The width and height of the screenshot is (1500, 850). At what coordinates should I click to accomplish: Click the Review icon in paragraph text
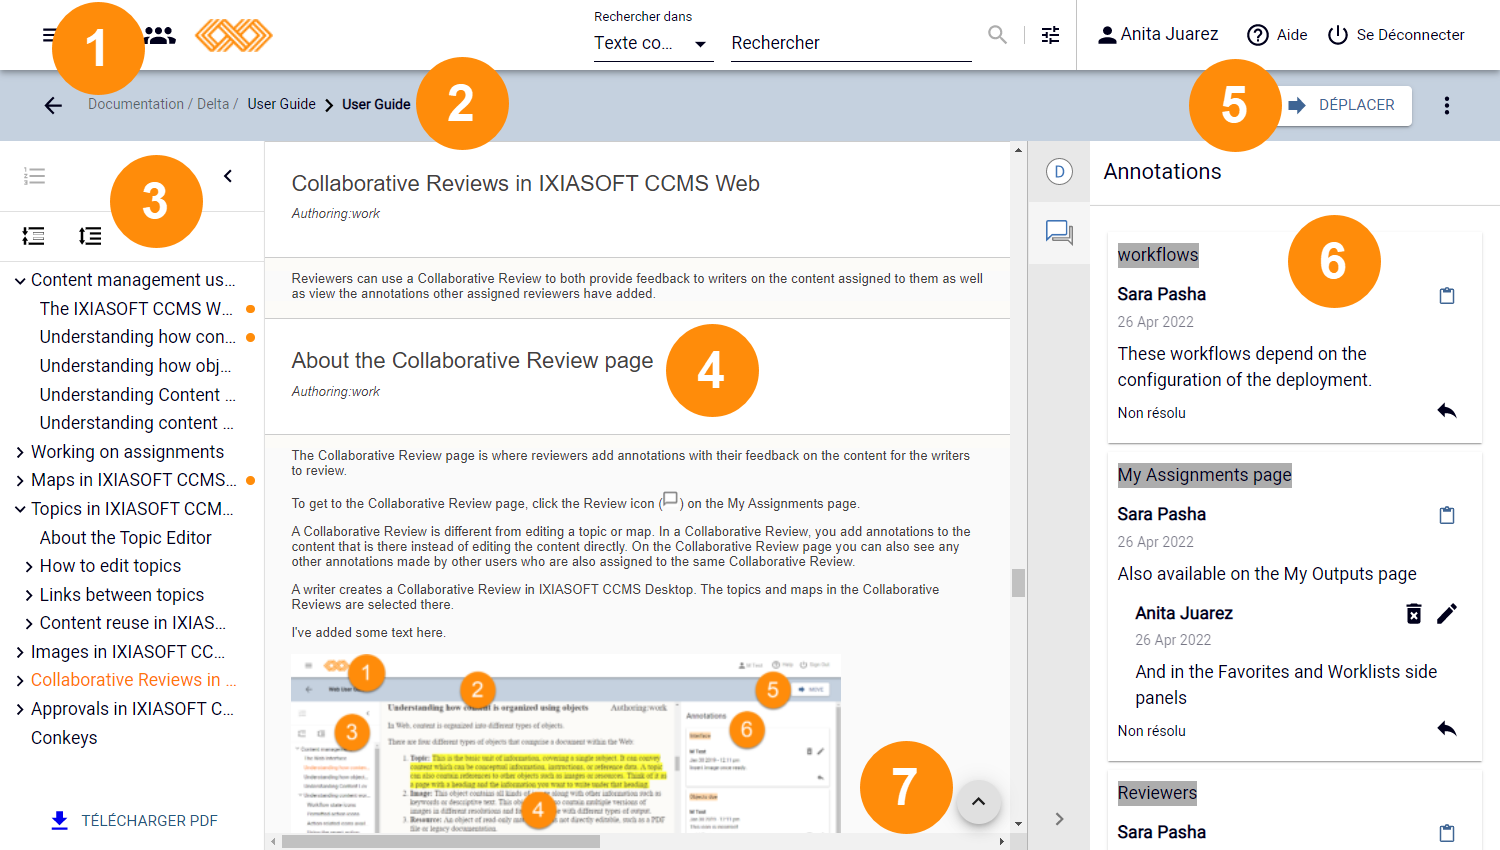coord(670,501)
